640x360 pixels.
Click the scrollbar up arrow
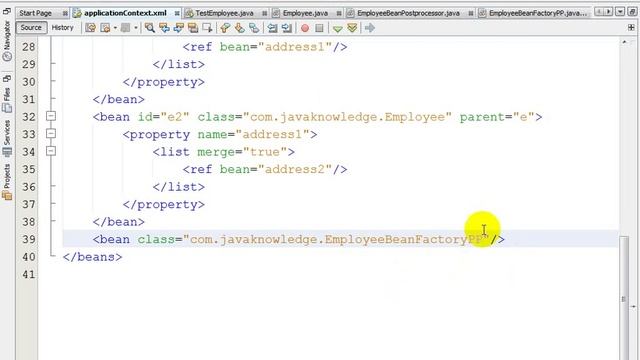(x=624, y=42)
